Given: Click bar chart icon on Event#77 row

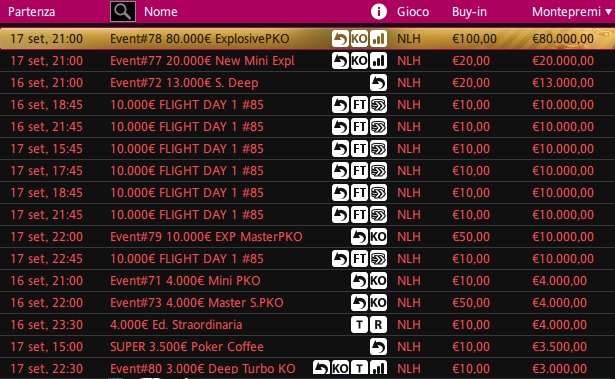Looking at the screenshot, I should (x=378, y=61).
